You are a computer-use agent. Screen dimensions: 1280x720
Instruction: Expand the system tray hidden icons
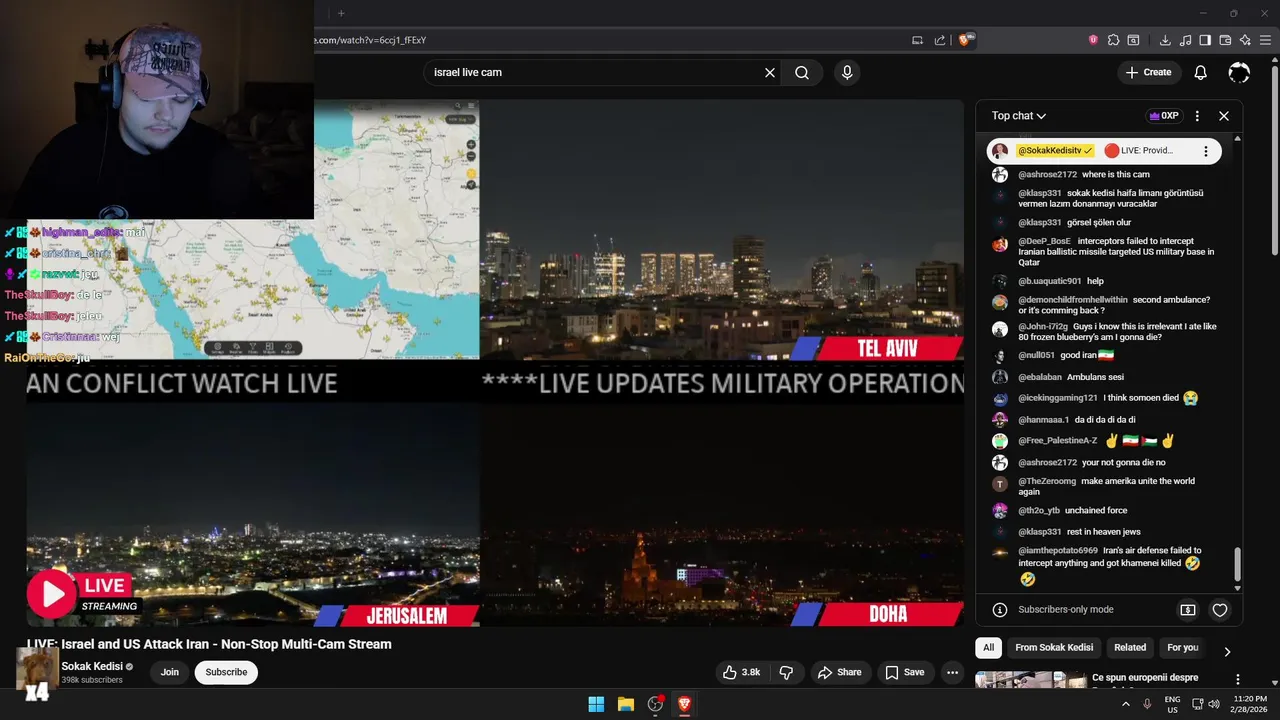[1125, 704]
